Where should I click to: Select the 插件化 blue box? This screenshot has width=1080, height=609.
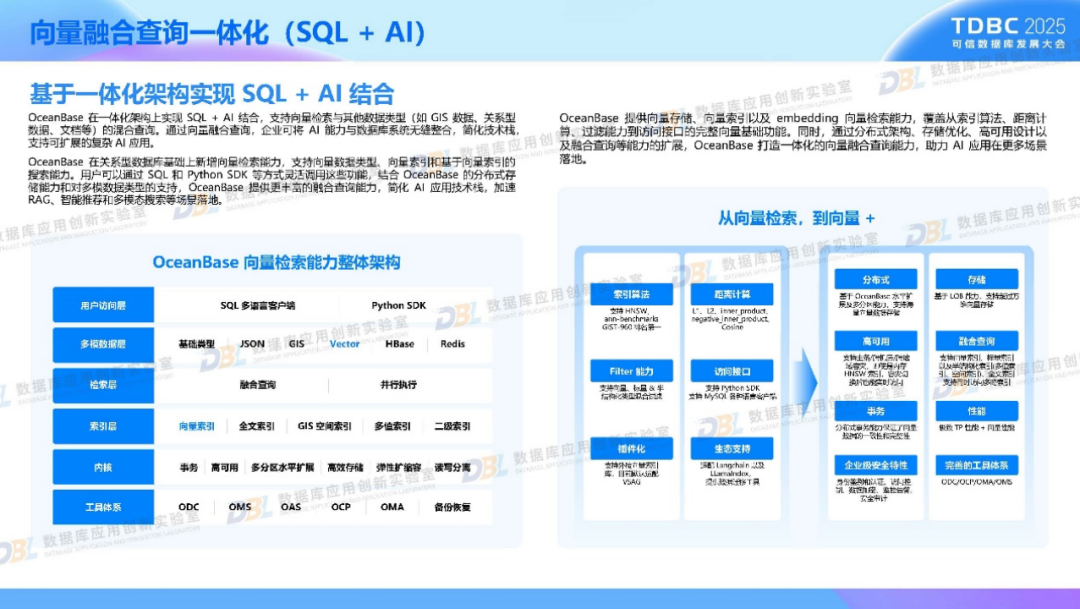click(632, 448)
